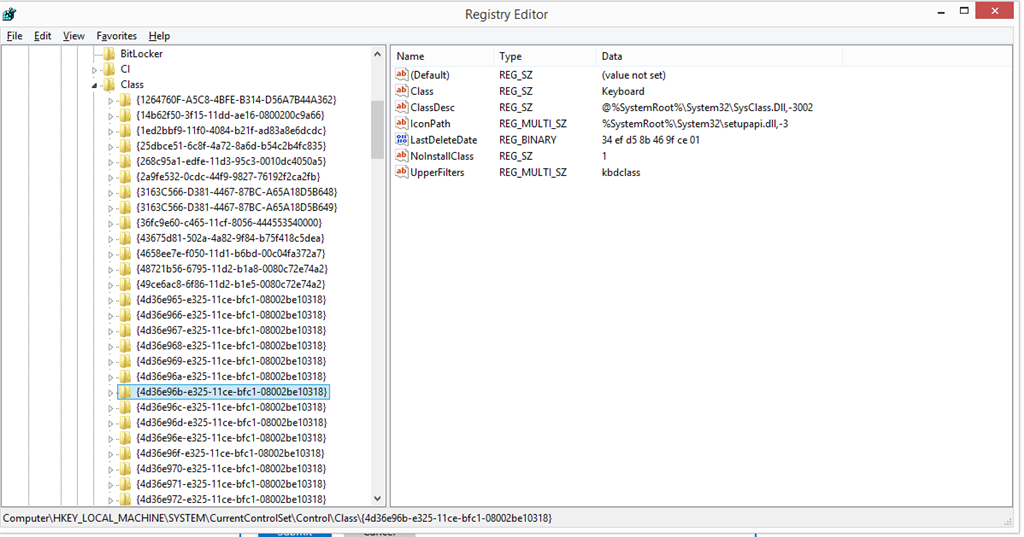The height and width of the screenshot is (537, 1024).
Task: Click folder icon of {43675d81-502a-4a82-9f84-b75f418c5dea}
Action: click(125, 238)
